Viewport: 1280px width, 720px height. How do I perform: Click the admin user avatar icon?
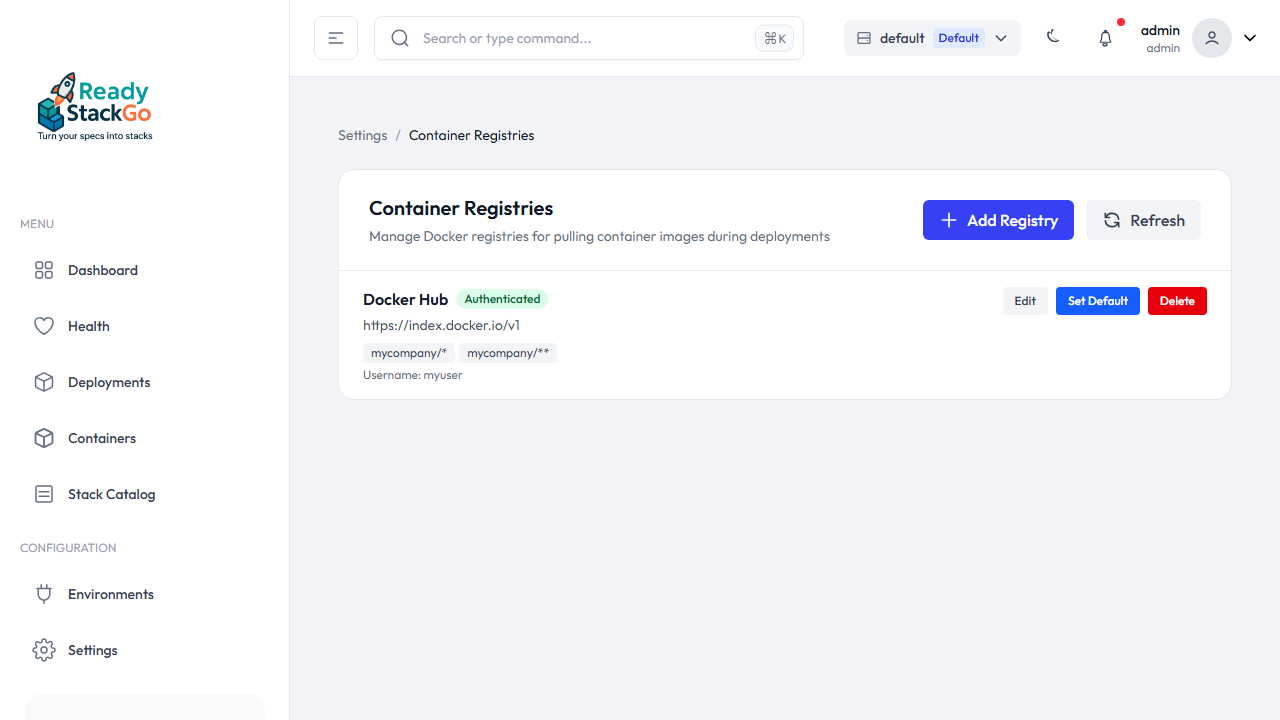pos(1211,37)
